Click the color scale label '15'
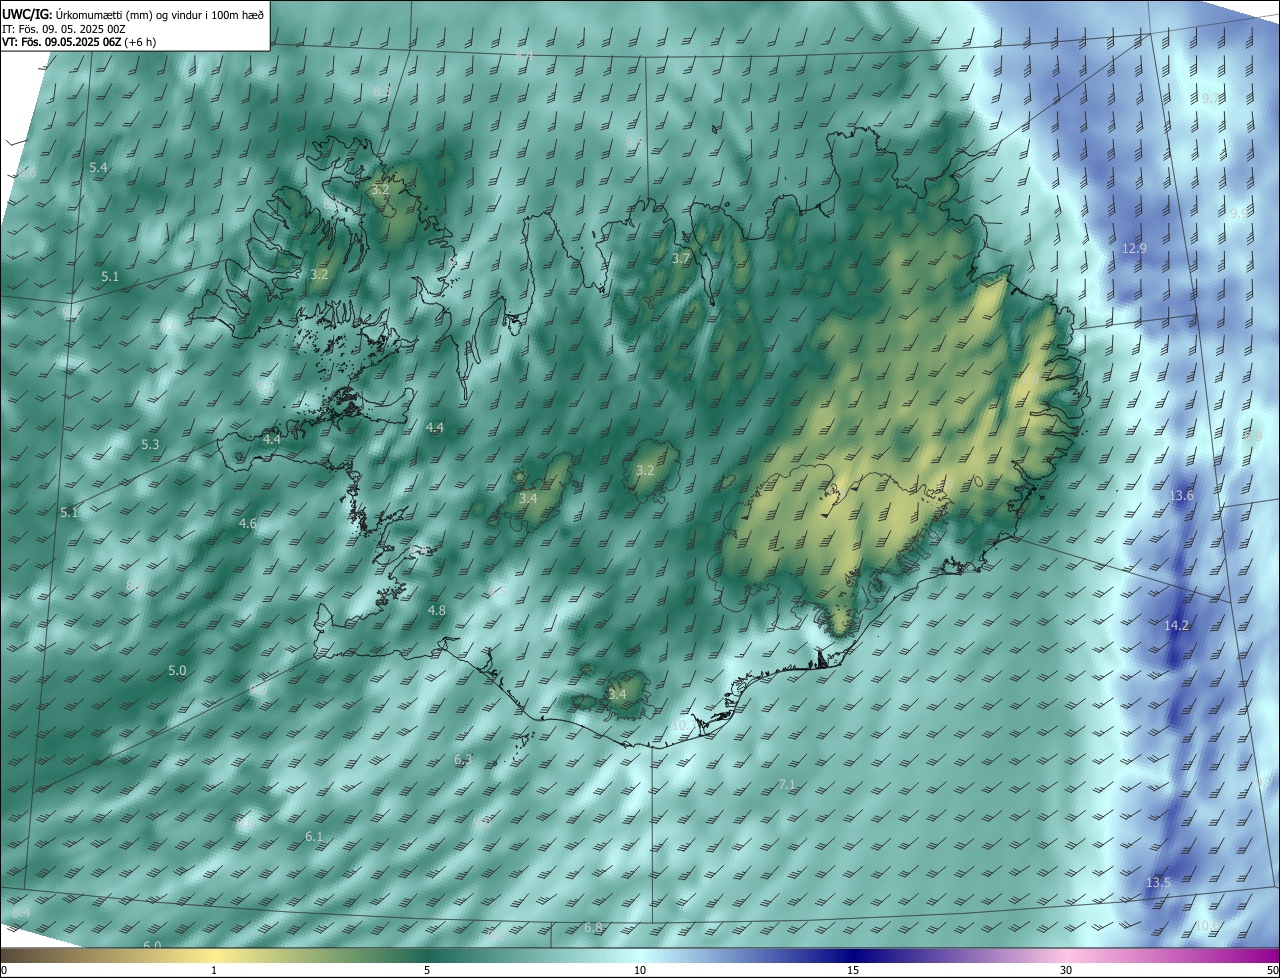This screenshot has height=978, width=1280. click(853, 970)
